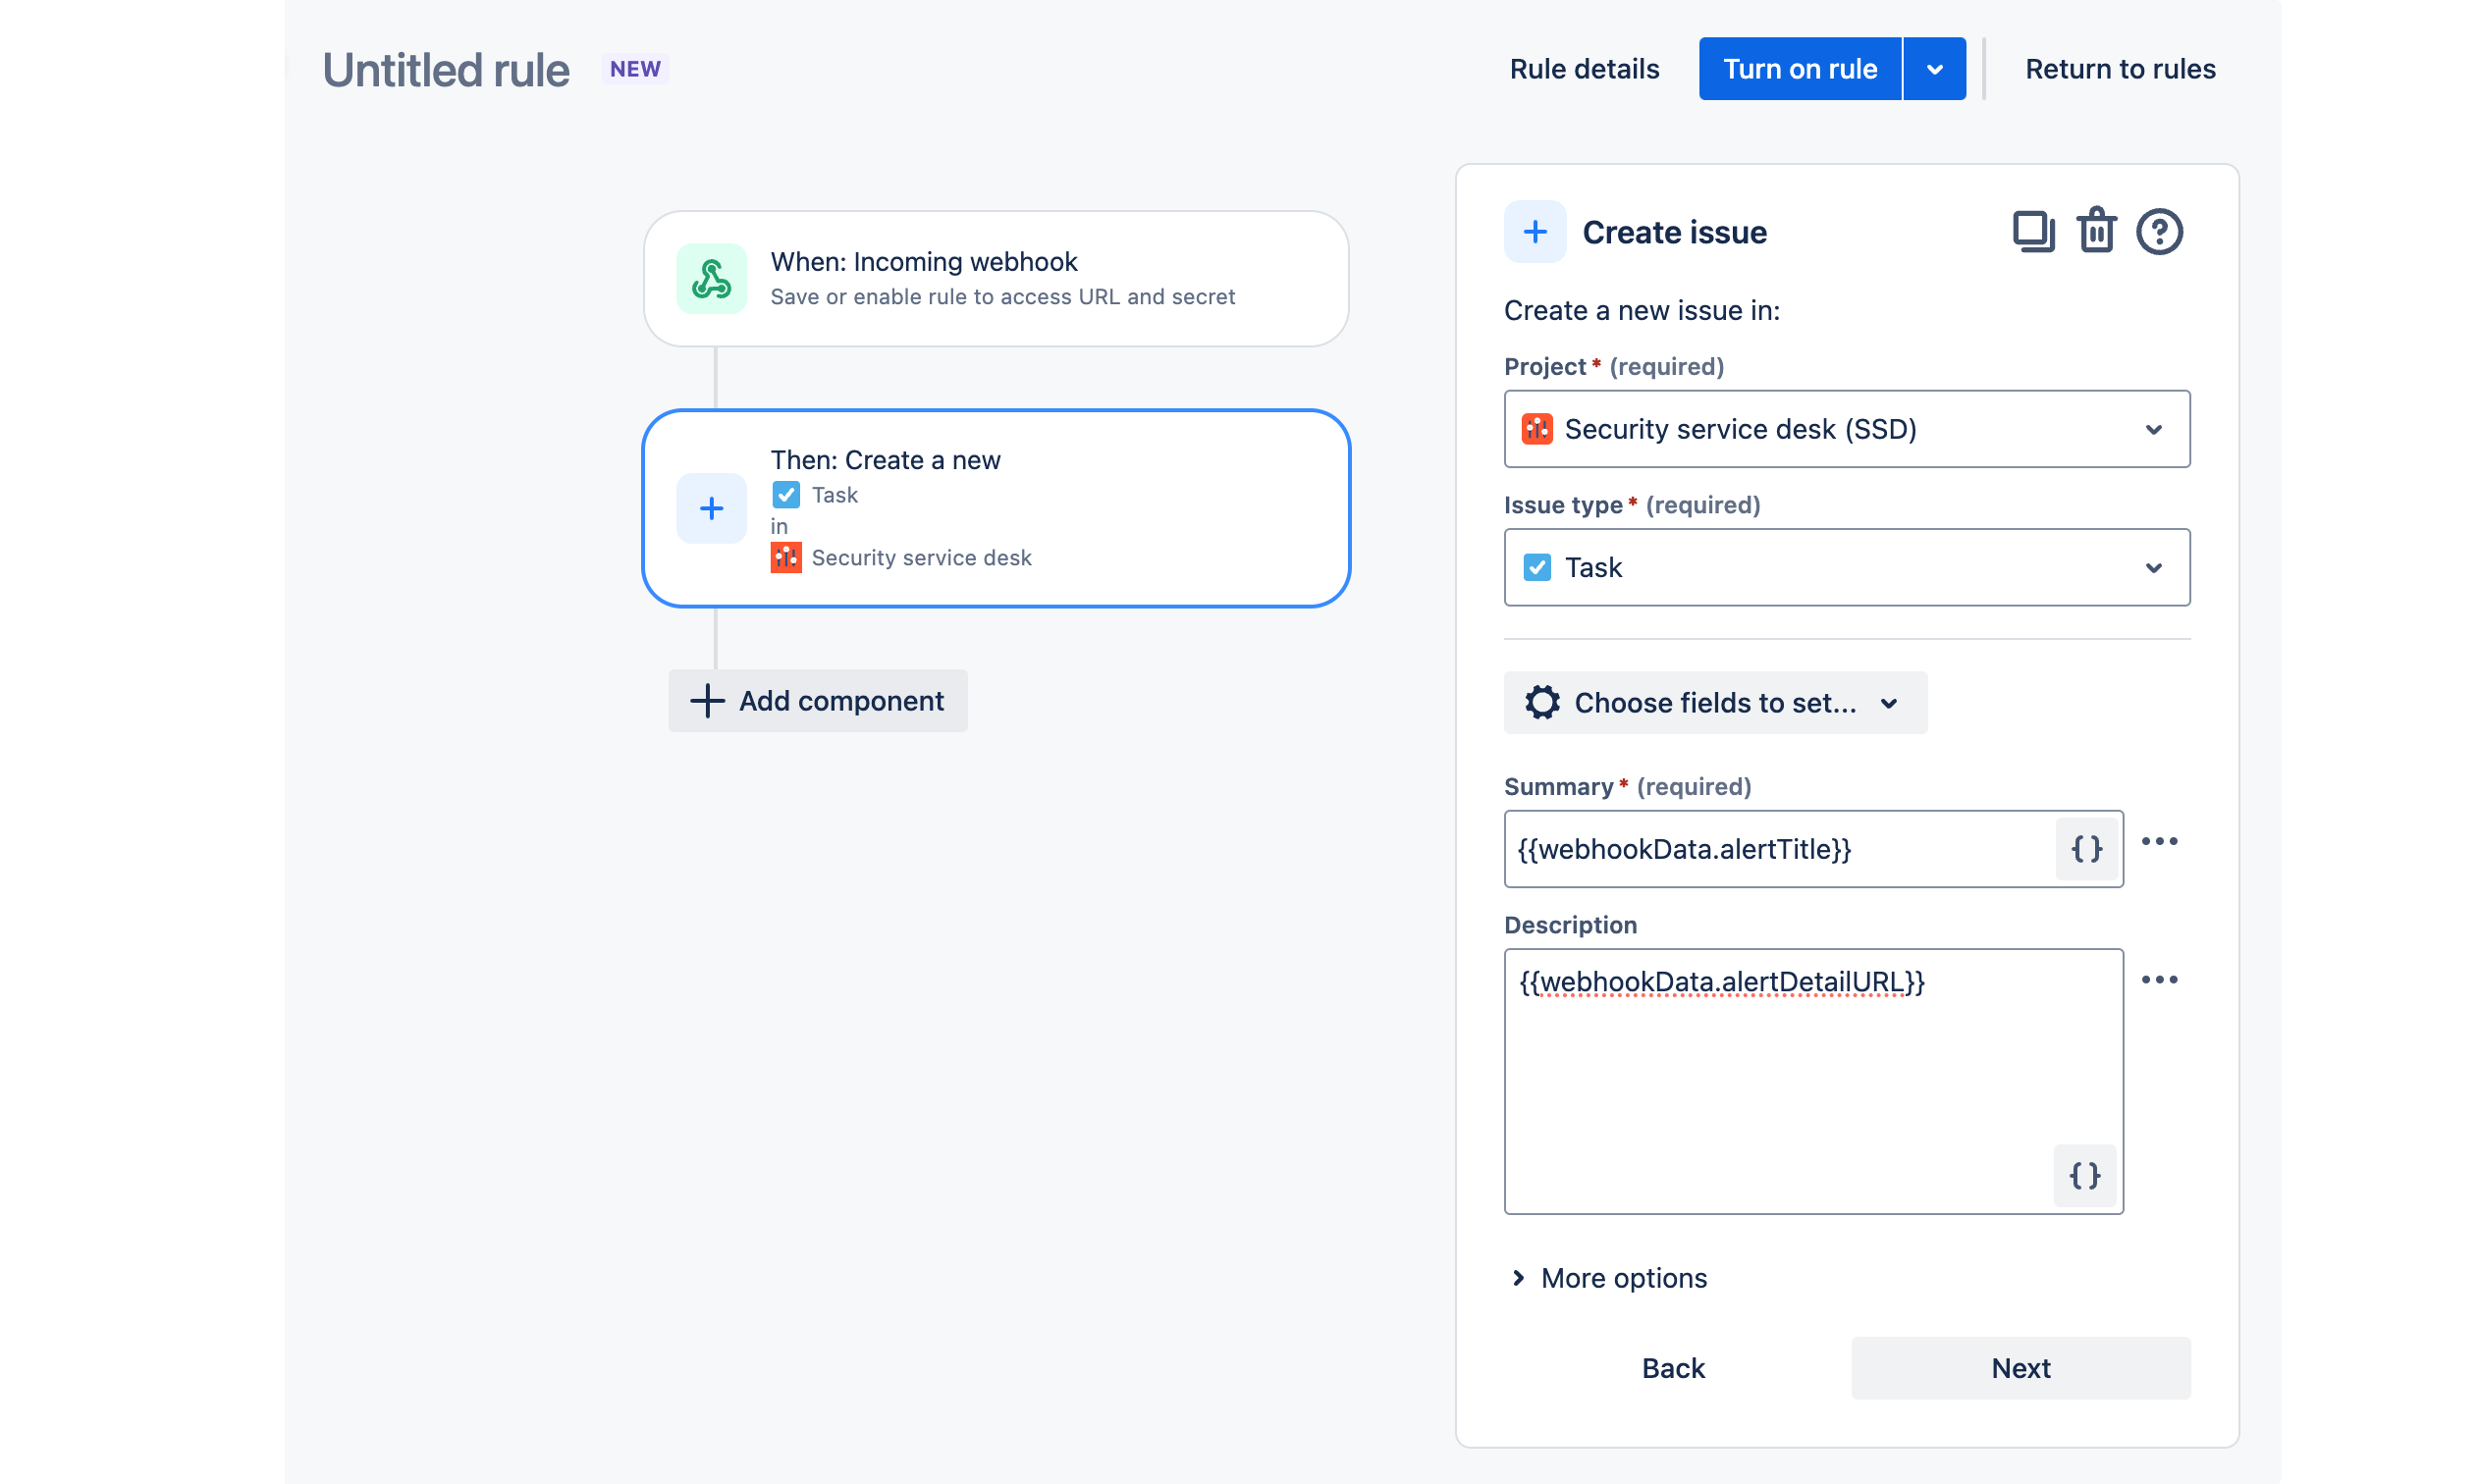Click the Task issue type checkbox icon
The width and height of the screenshot is (2478, 1484).
coord(1536,567)
